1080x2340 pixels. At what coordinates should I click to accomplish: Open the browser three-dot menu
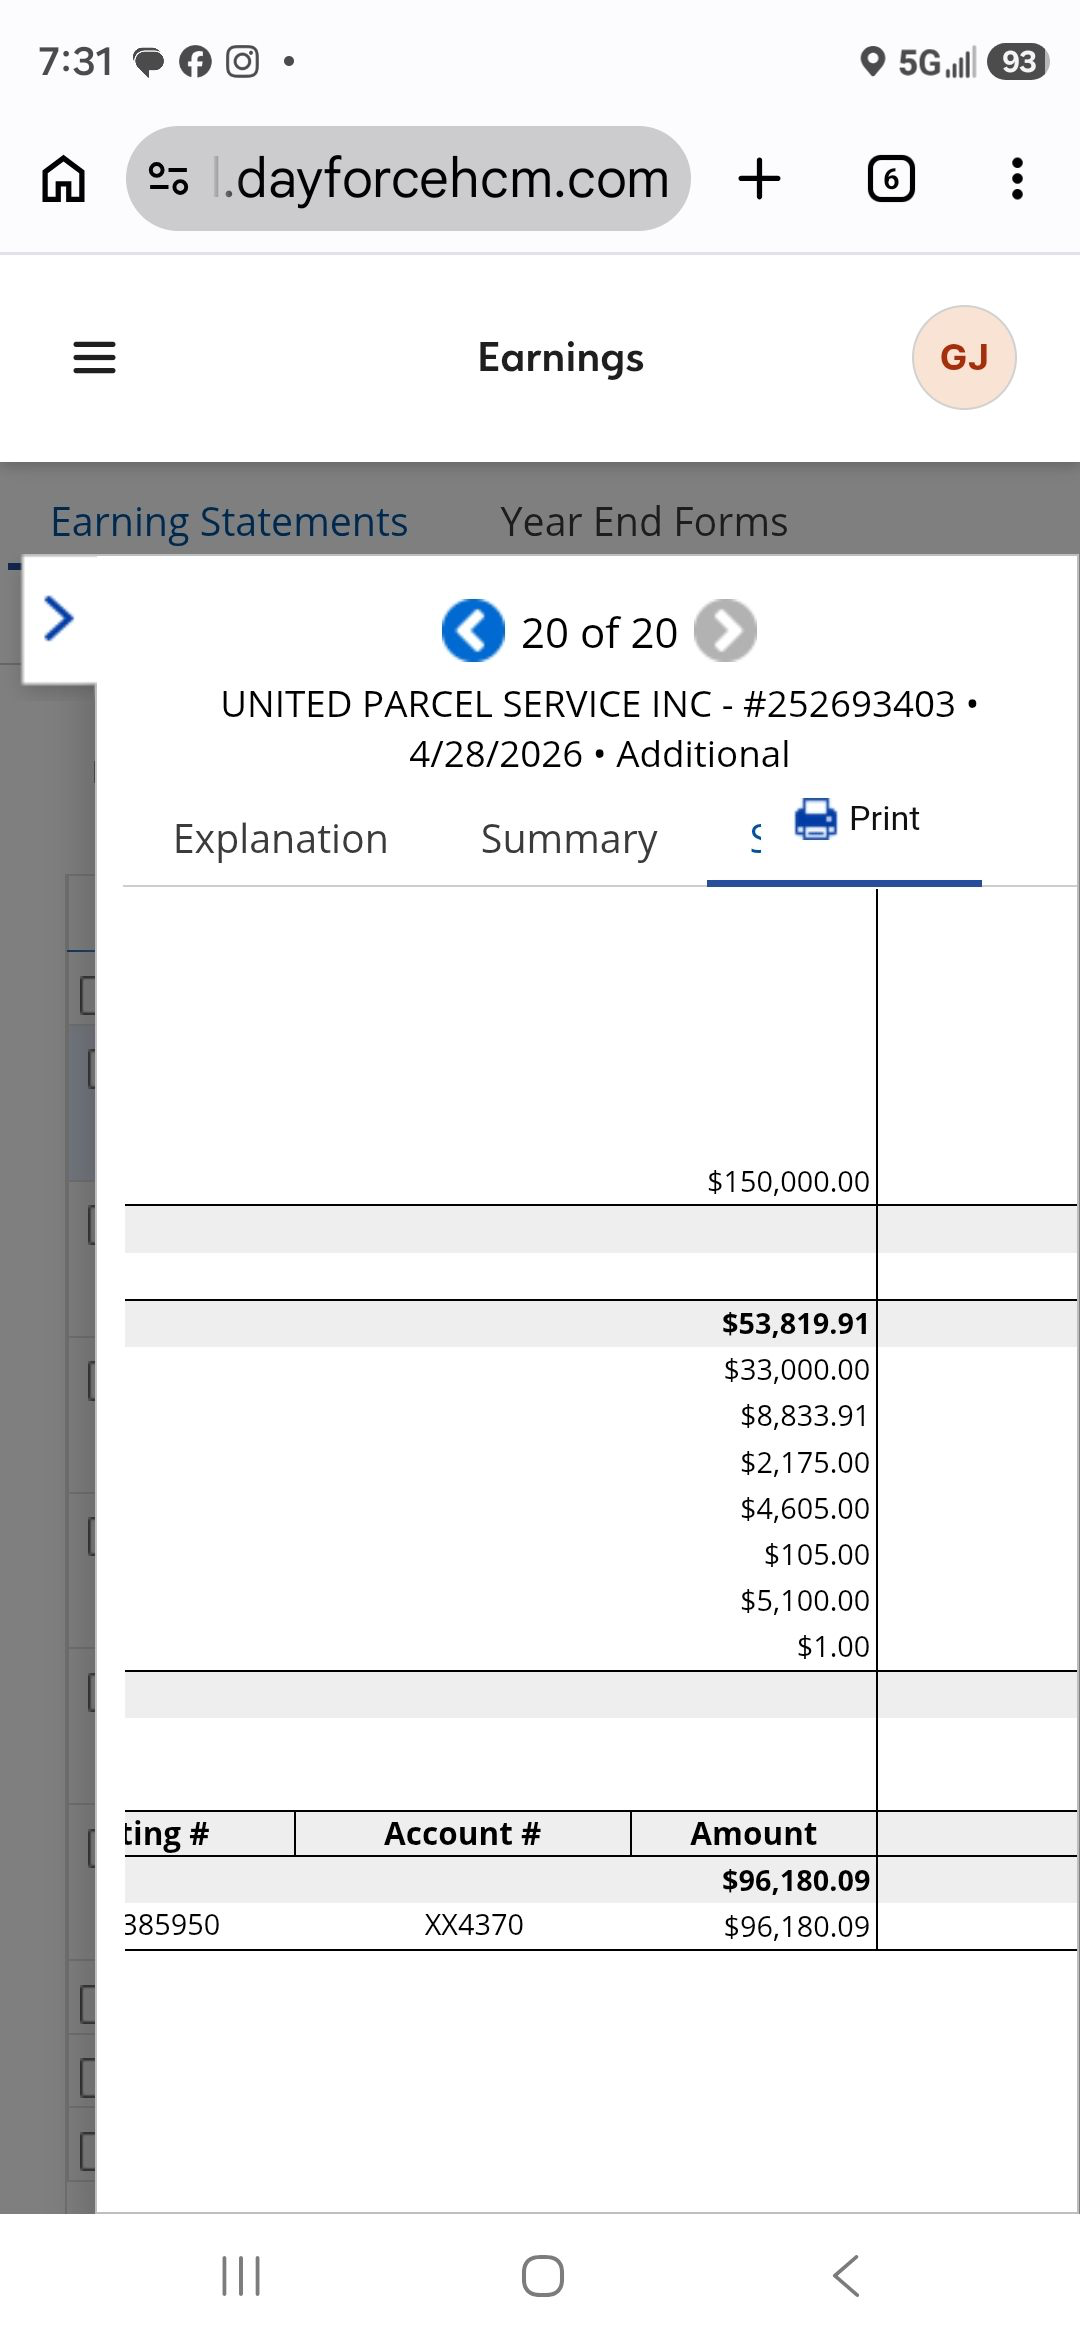[1017, 179]
